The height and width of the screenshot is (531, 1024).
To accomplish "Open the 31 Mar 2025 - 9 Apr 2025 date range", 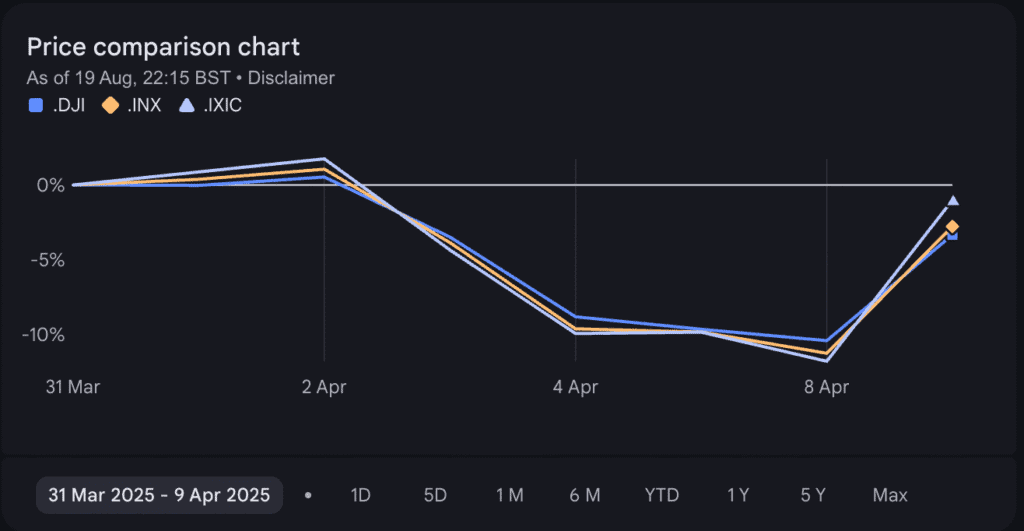I will (159, 495).
